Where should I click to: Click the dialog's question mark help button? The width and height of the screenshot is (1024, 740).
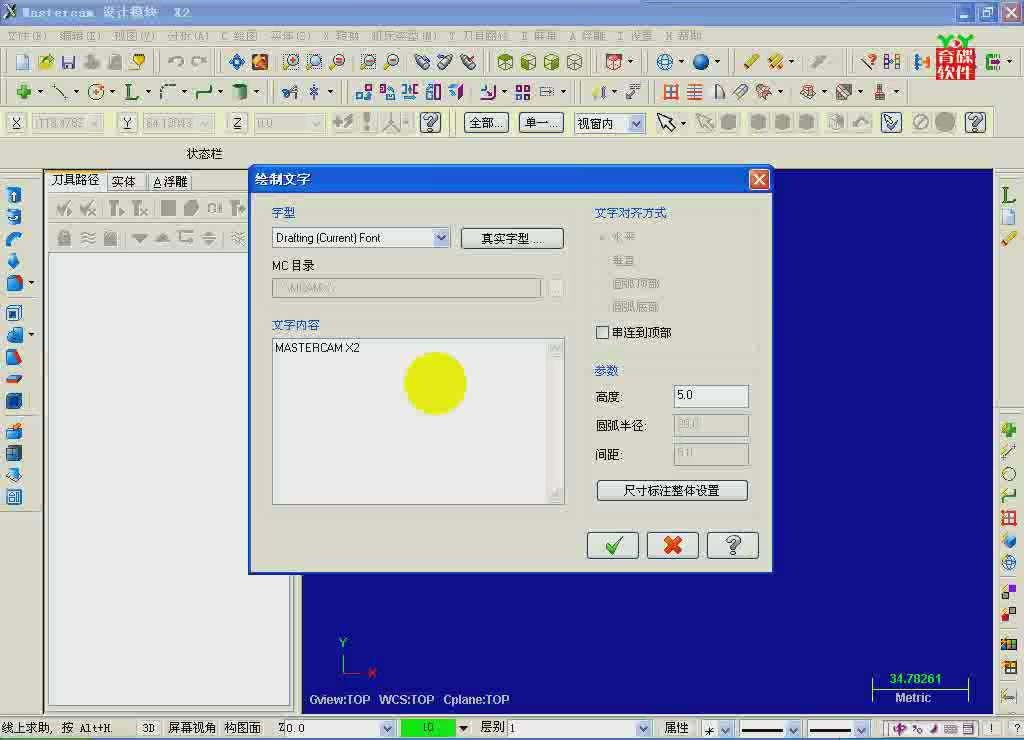733,545
